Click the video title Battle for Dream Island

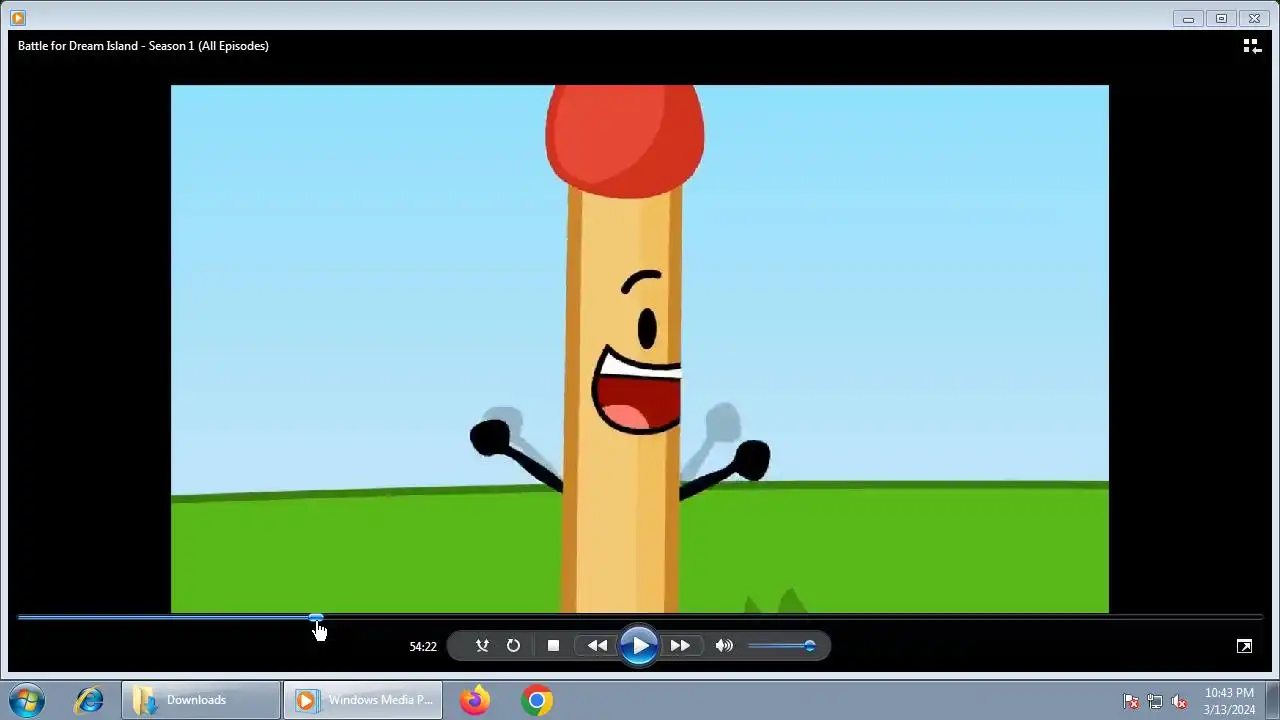[143, 46]
